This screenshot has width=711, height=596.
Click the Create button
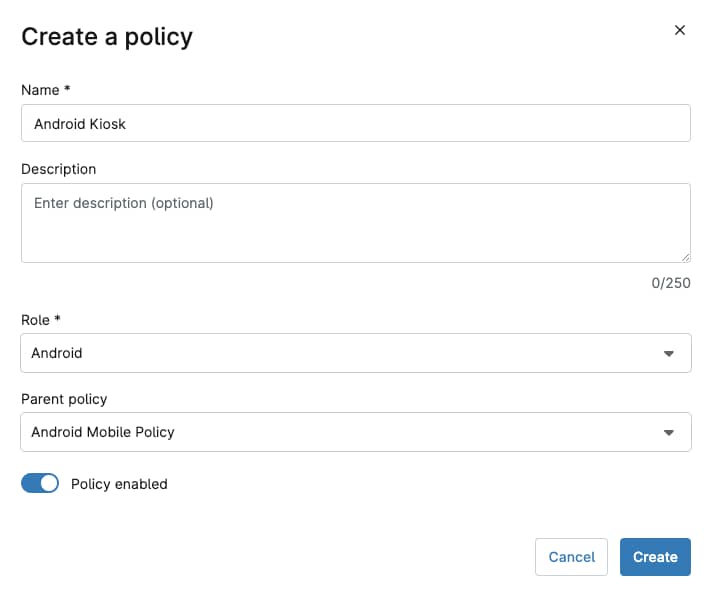coord(655,557)
